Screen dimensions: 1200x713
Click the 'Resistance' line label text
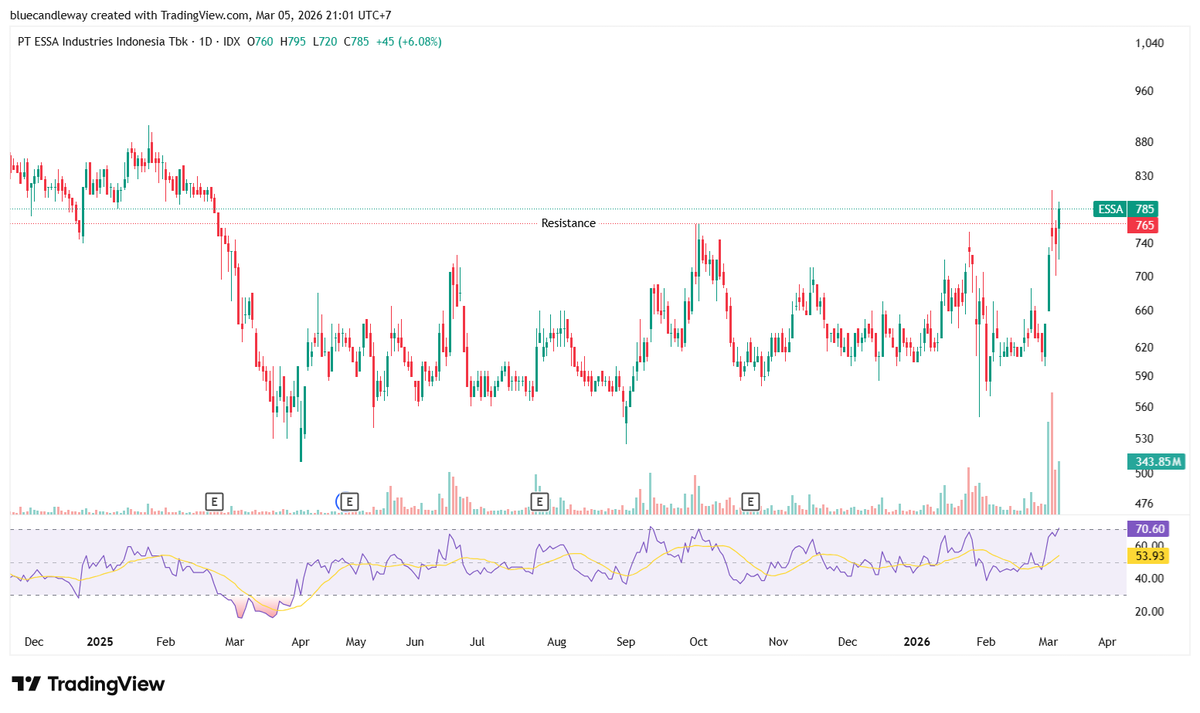click(x=568, y=223)
